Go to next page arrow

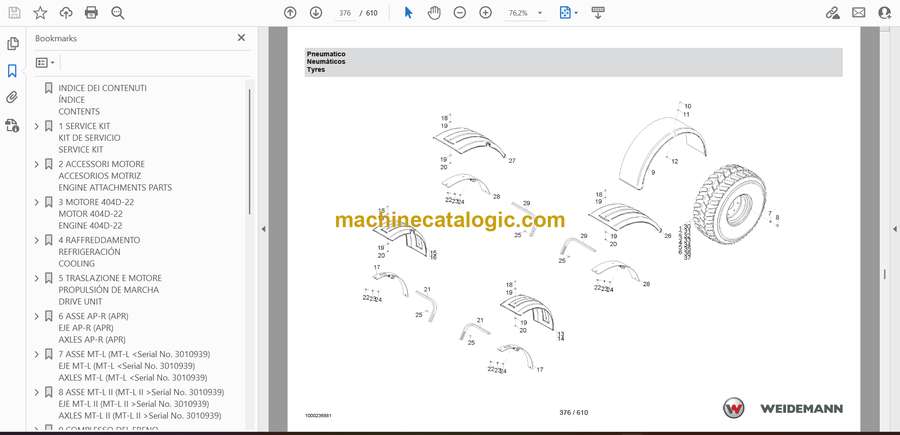pyautogui.click(x=316, y=13)
